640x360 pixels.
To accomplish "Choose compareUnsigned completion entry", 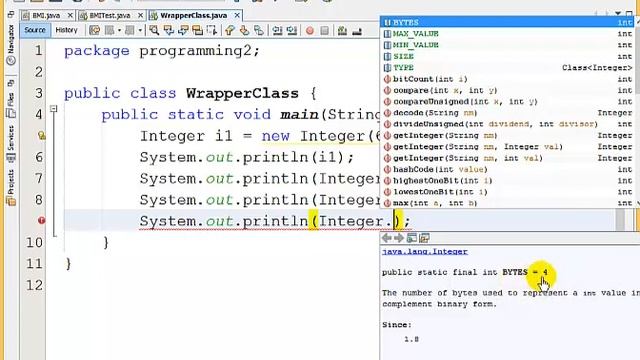I will (507, 101).
